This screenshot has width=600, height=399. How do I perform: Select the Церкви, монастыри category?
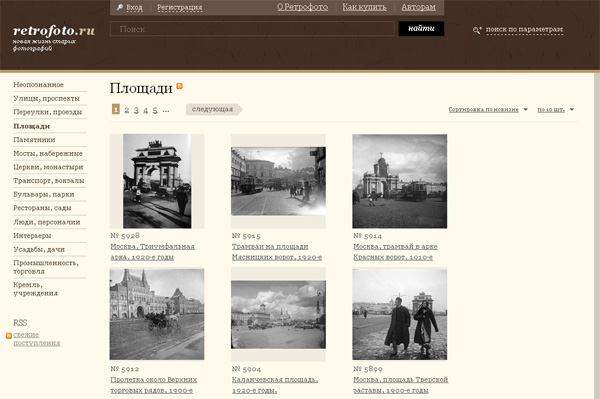tap(48, 167)
